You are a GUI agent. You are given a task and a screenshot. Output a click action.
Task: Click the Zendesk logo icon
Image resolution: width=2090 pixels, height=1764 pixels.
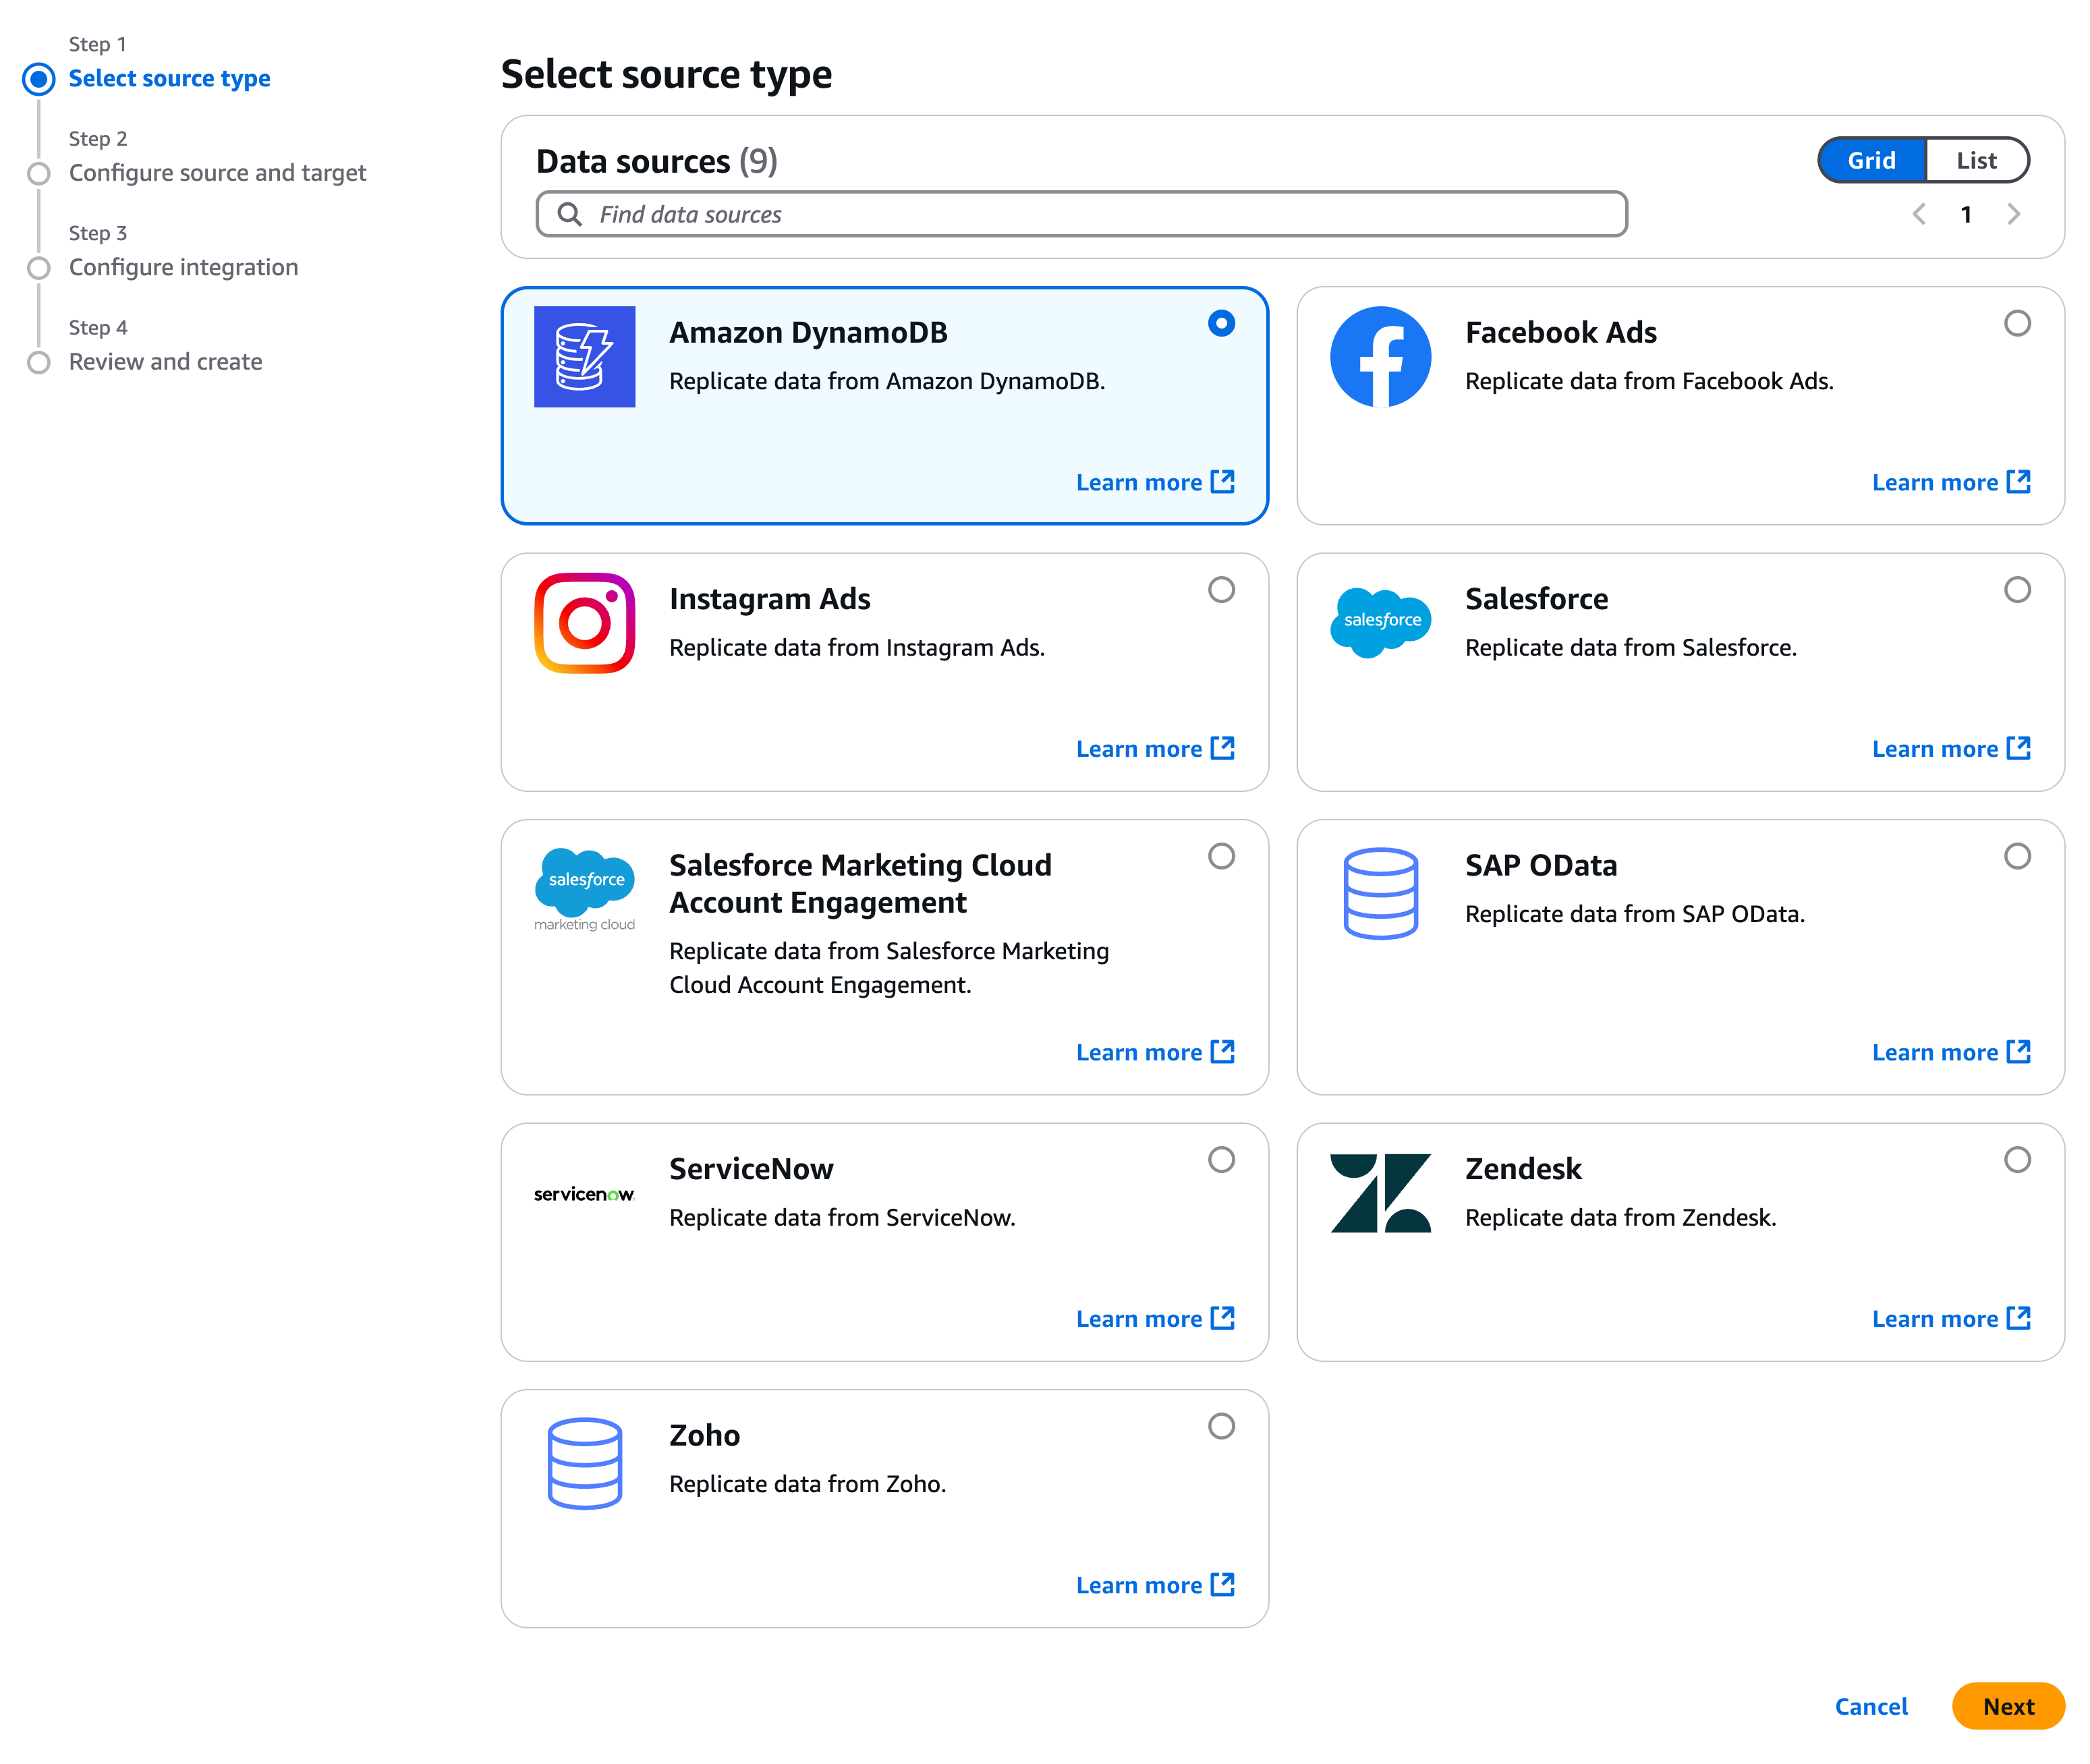pyautogui.click(x=1380, y=1193)
